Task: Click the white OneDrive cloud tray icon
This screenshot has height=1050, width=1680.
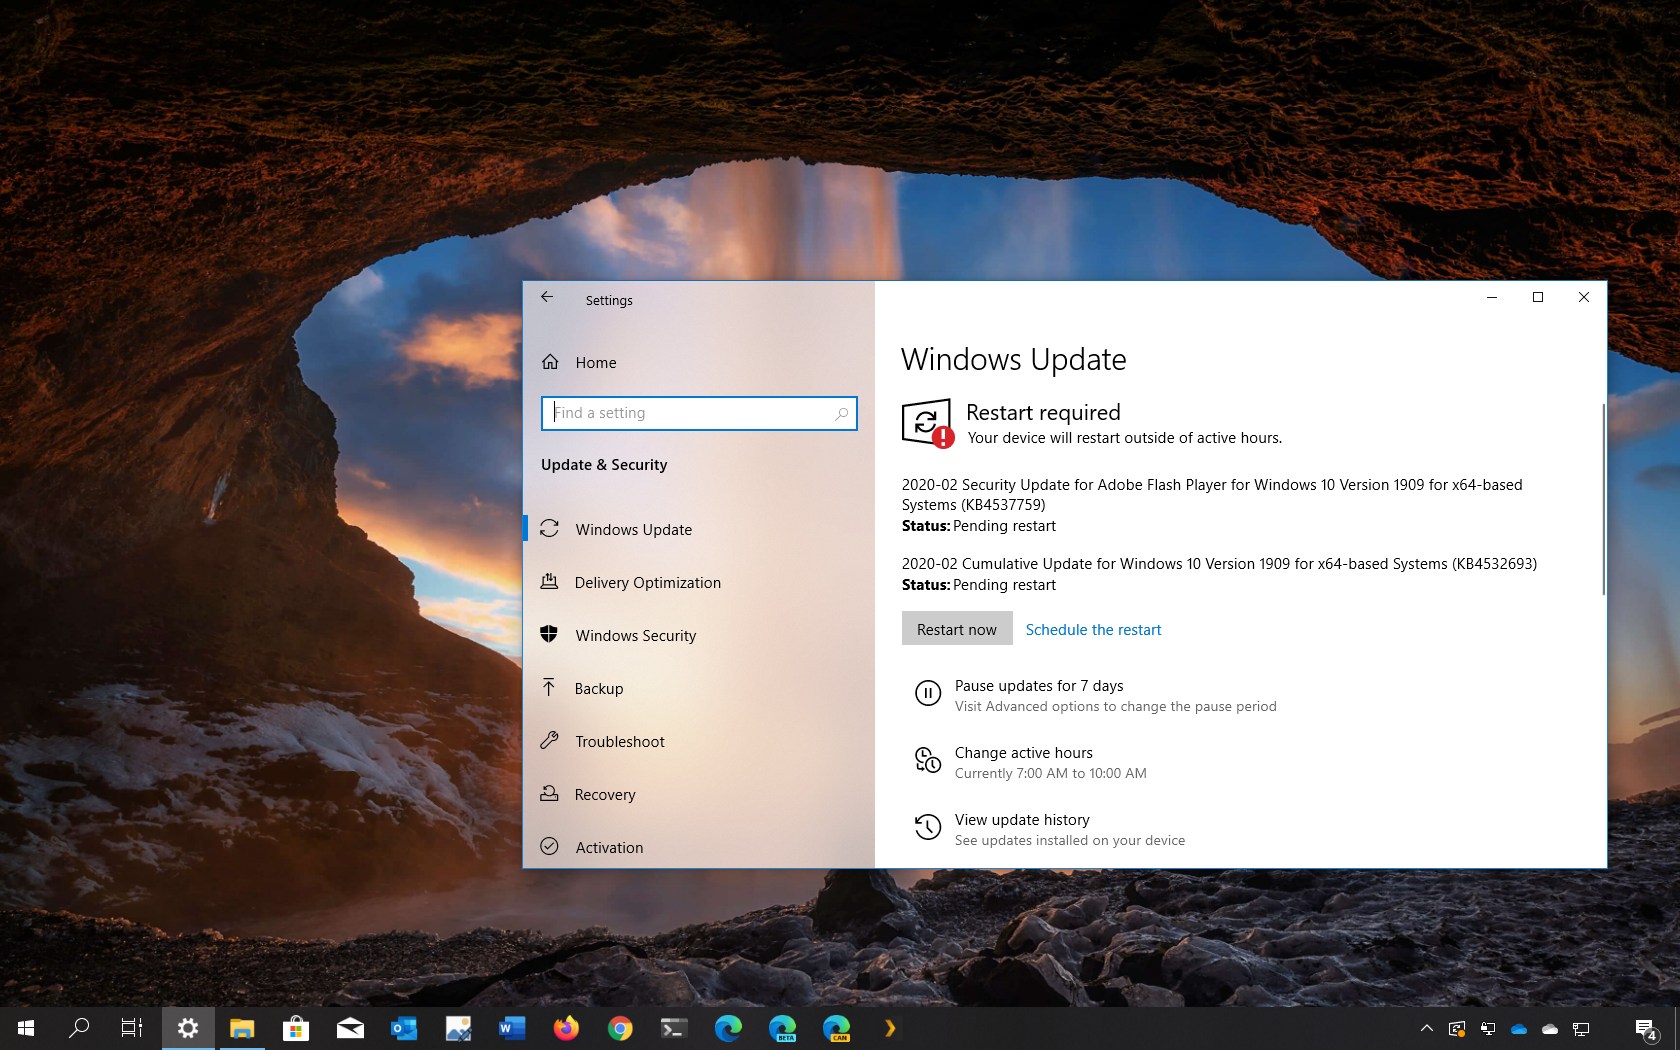Action: pos(1550,1028)
